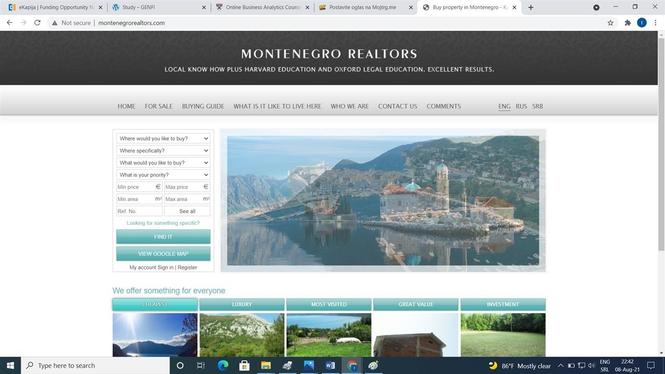665x374 pixels.
Task: Open the green field INVESTMENT property thumbnail
Action: pos(503,335)
